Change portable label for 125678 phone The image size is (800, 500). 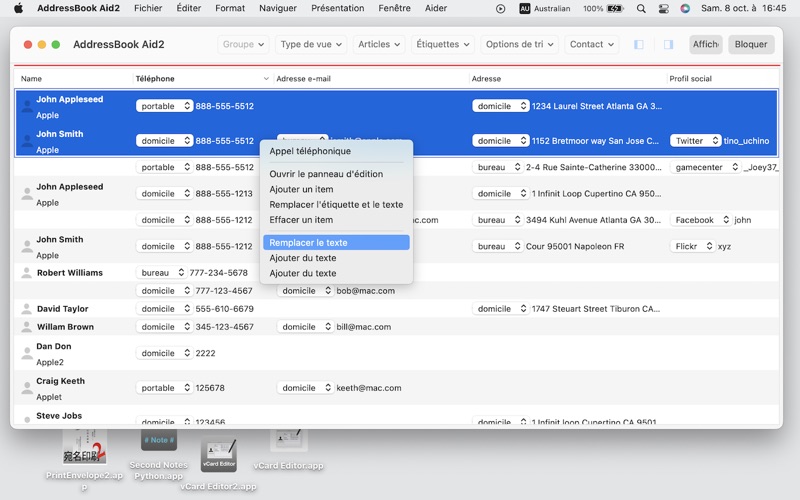coord(164,388)
